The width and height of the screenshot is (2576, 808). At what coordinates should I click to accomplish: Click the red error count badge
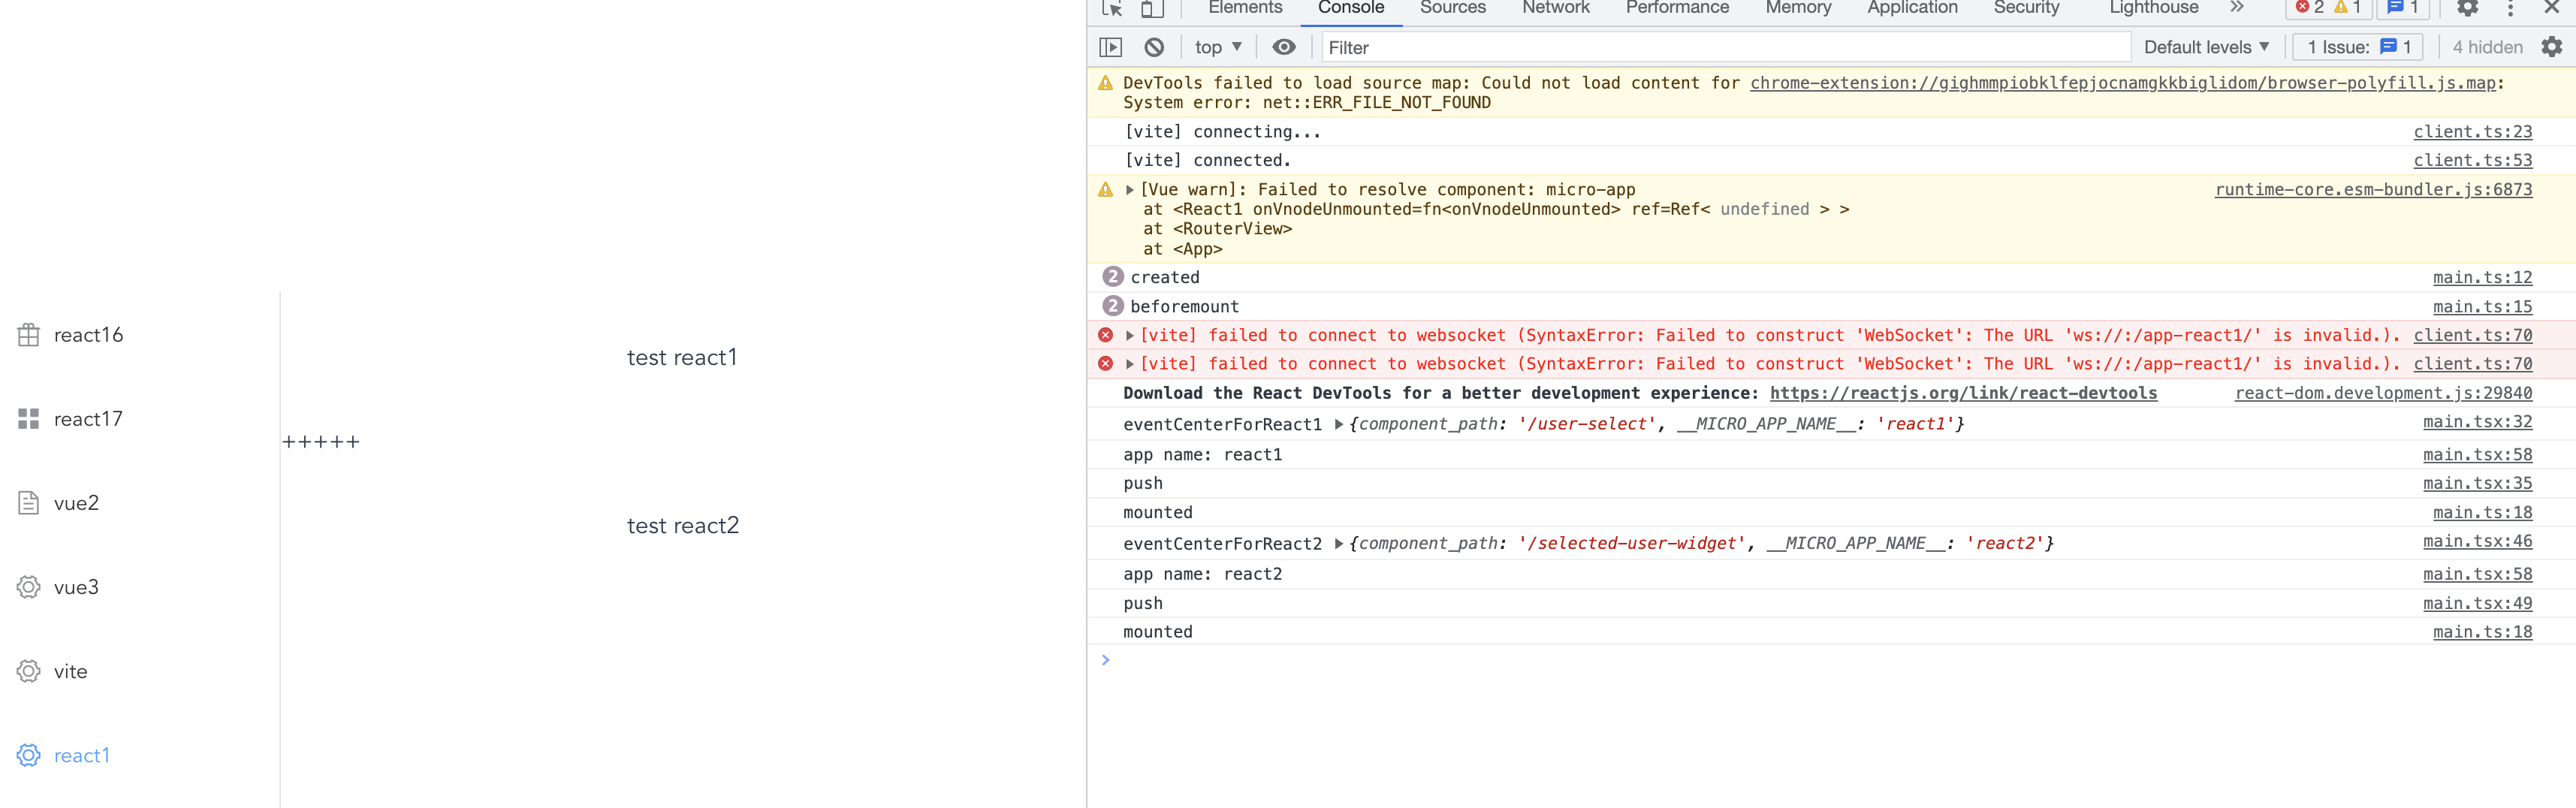coord(2309,8)
